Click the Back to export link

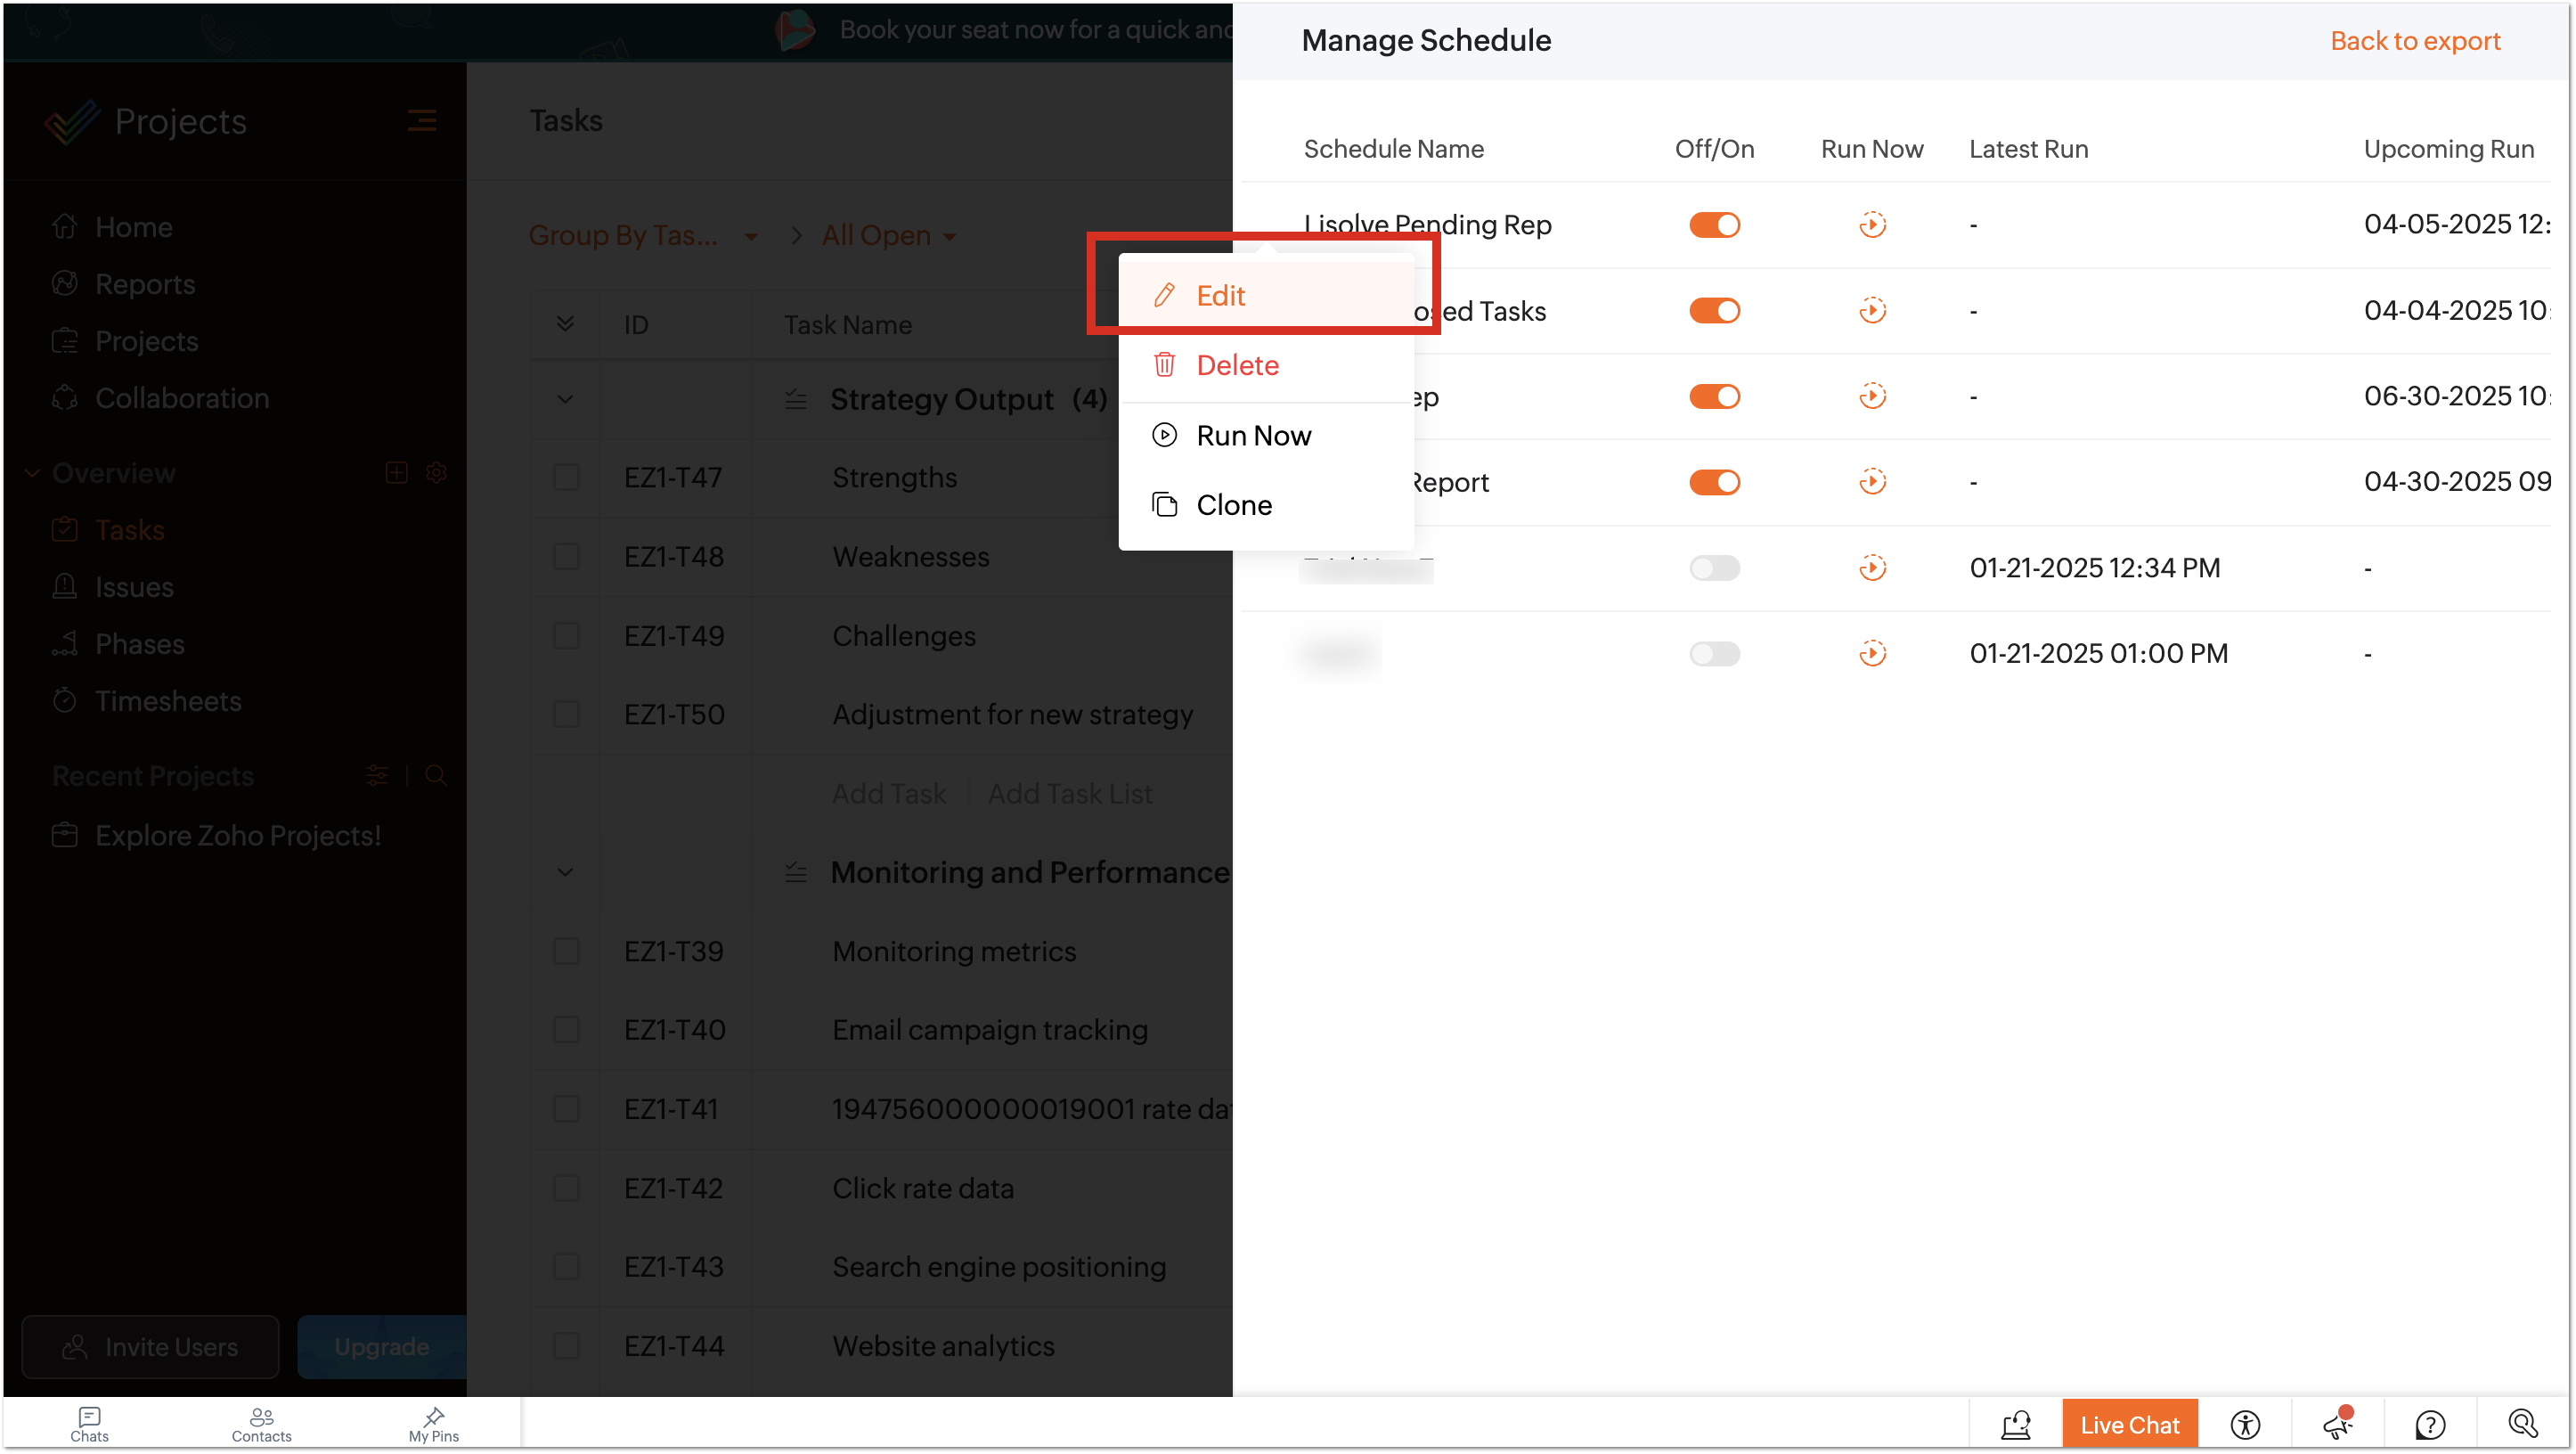click(x=2414, y=41)
